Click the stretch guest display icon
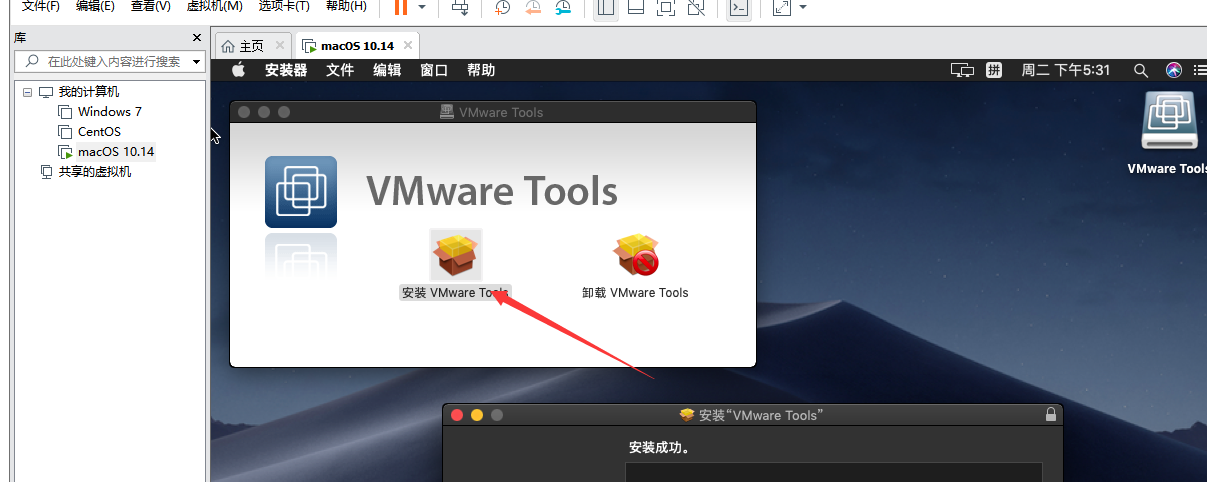 coord(782,7)
